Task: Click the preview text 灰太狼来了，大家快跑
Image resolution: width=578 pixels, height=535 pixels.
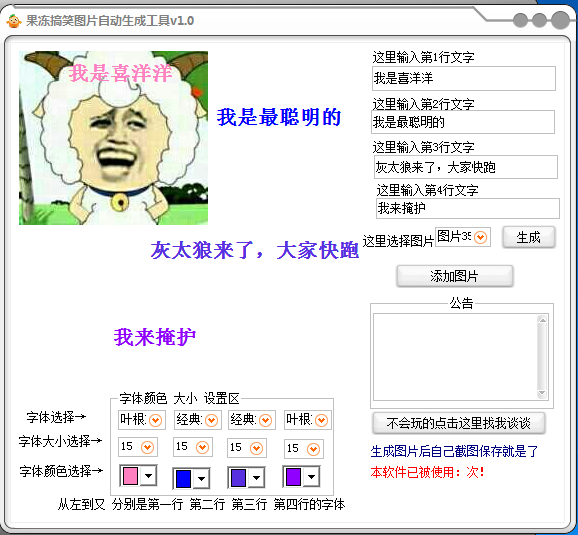Action: [x=255, y=250]
